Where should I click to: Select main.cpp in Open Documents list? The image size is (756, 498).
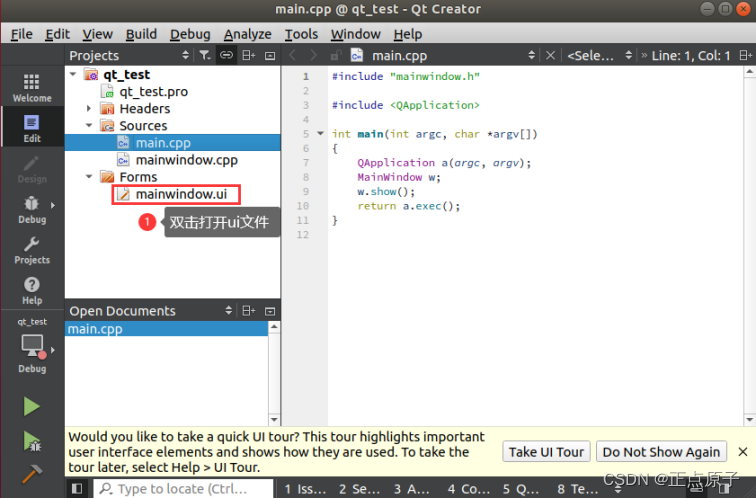click(166, 329)
